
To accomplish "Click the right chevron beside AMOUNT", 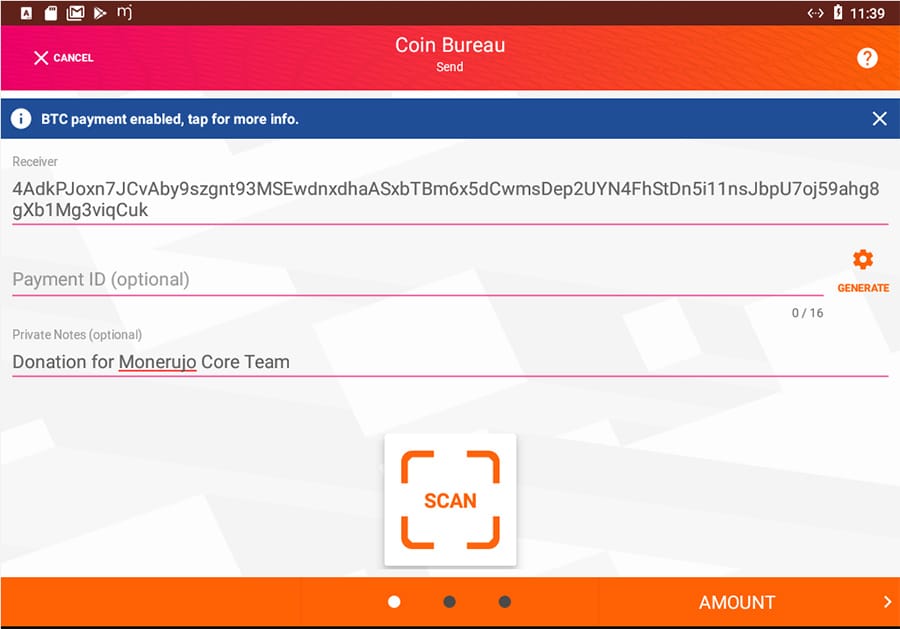I will pyautogui.click(x=886, y=602).
